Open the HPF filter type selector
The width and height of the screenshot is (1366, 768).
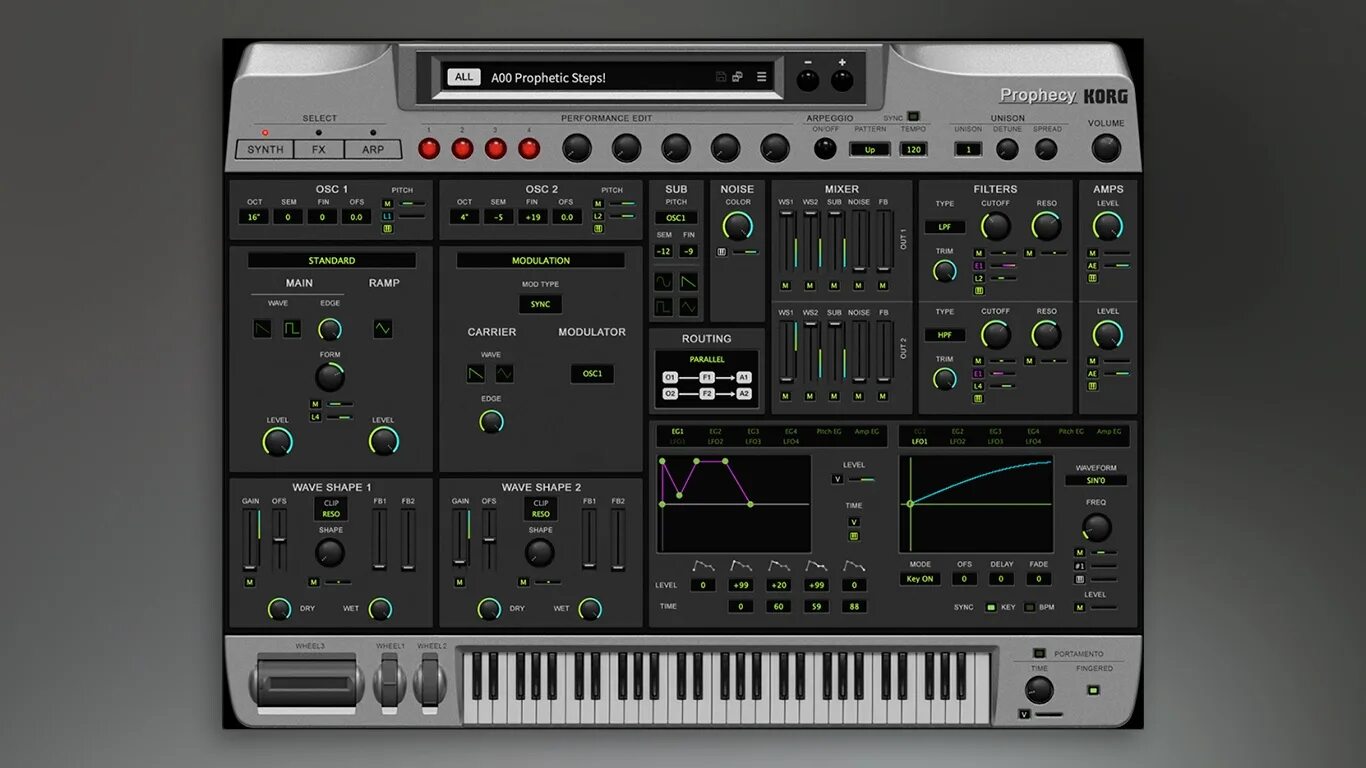[x=945, y=335]
